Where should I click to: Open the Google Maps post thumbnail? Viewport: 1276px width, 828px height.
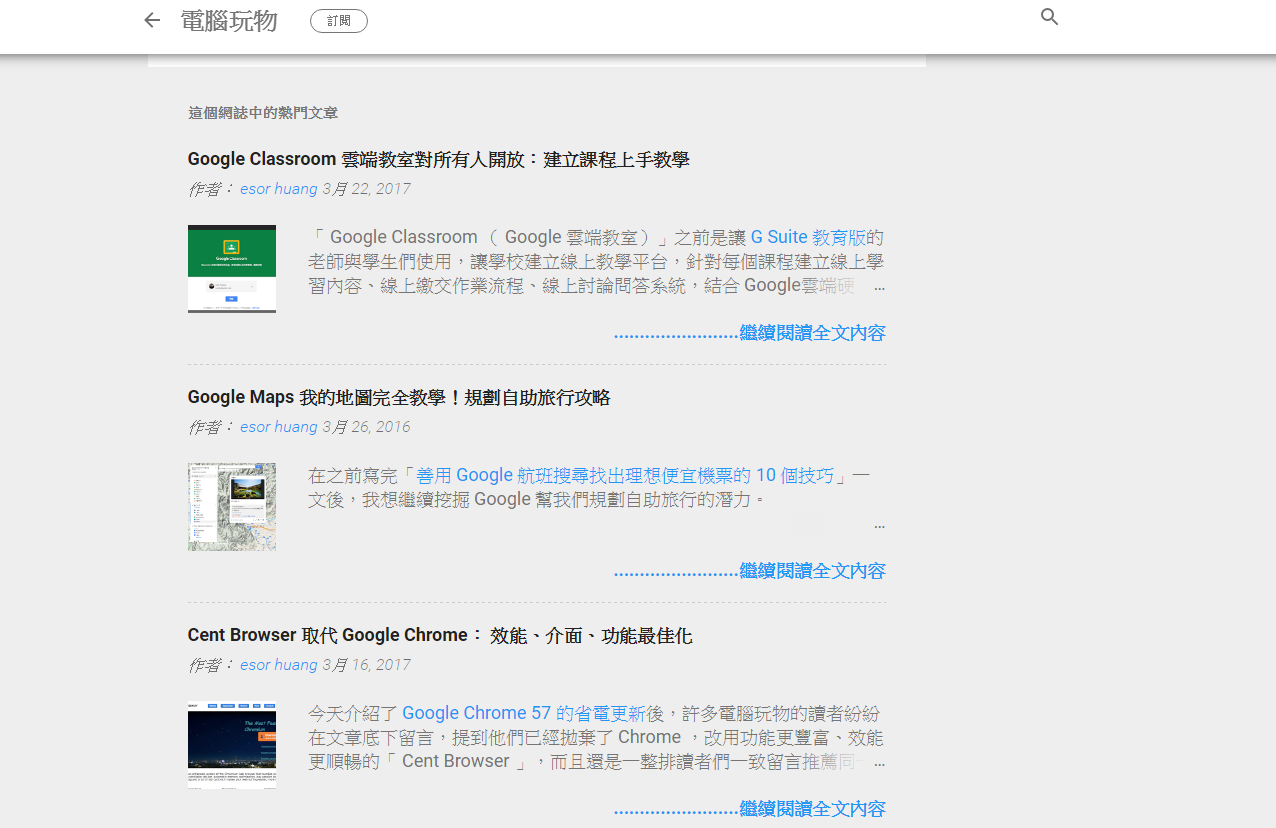click(232, 507)
